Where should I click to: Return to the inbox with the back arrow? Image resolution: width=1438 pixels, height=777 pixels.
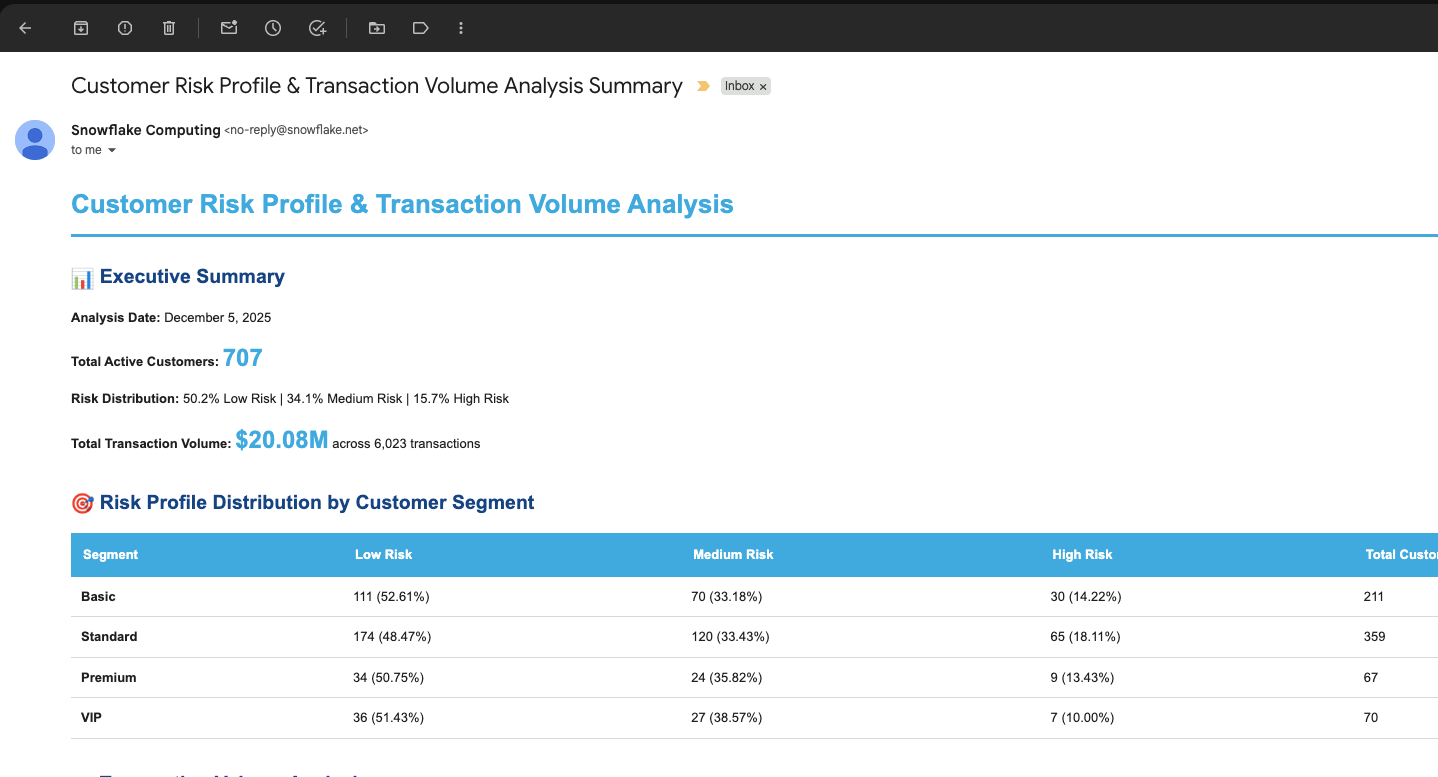pyautogui.click(x=25, y=28)
